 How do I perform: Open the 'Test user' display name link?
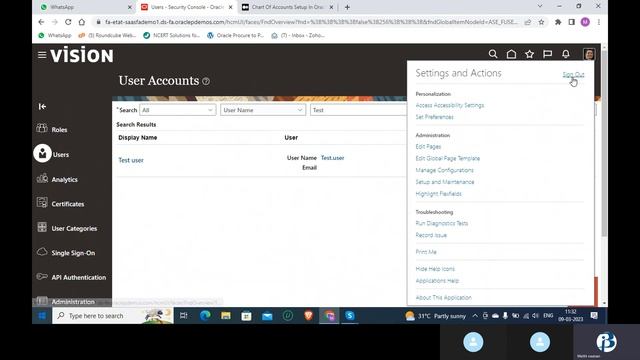pos(131,160)
